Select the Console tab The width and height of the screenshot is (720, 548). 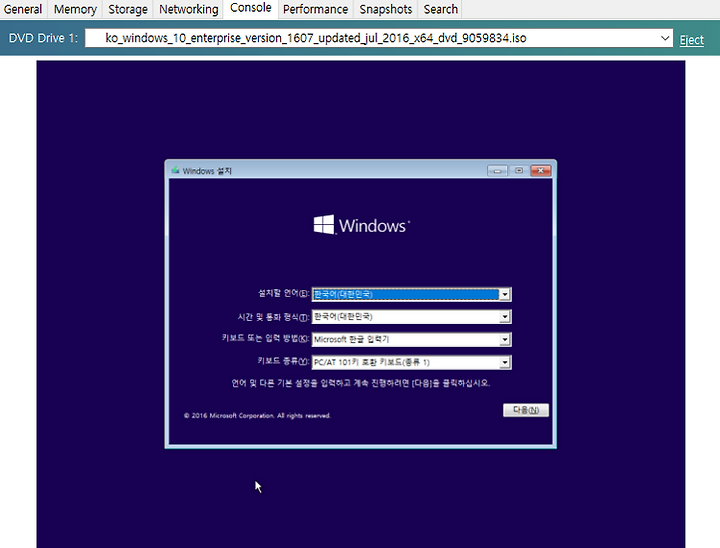pyautogui.click(x=251, y=8)
